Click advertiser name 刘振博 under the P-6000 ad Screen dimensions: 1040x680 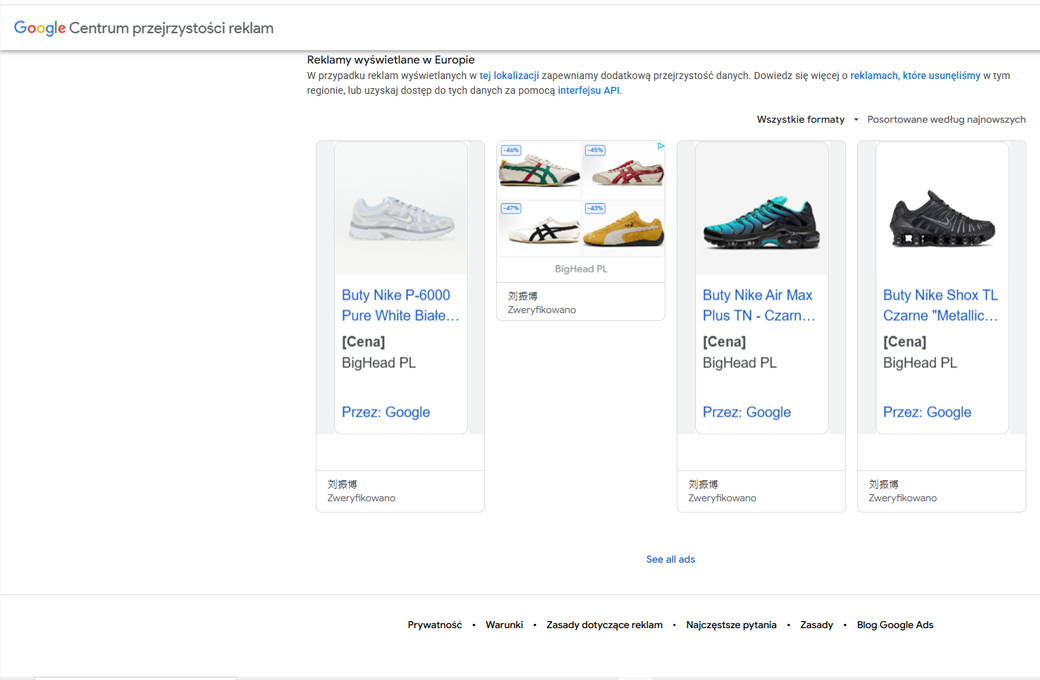(x=342, y=484)
